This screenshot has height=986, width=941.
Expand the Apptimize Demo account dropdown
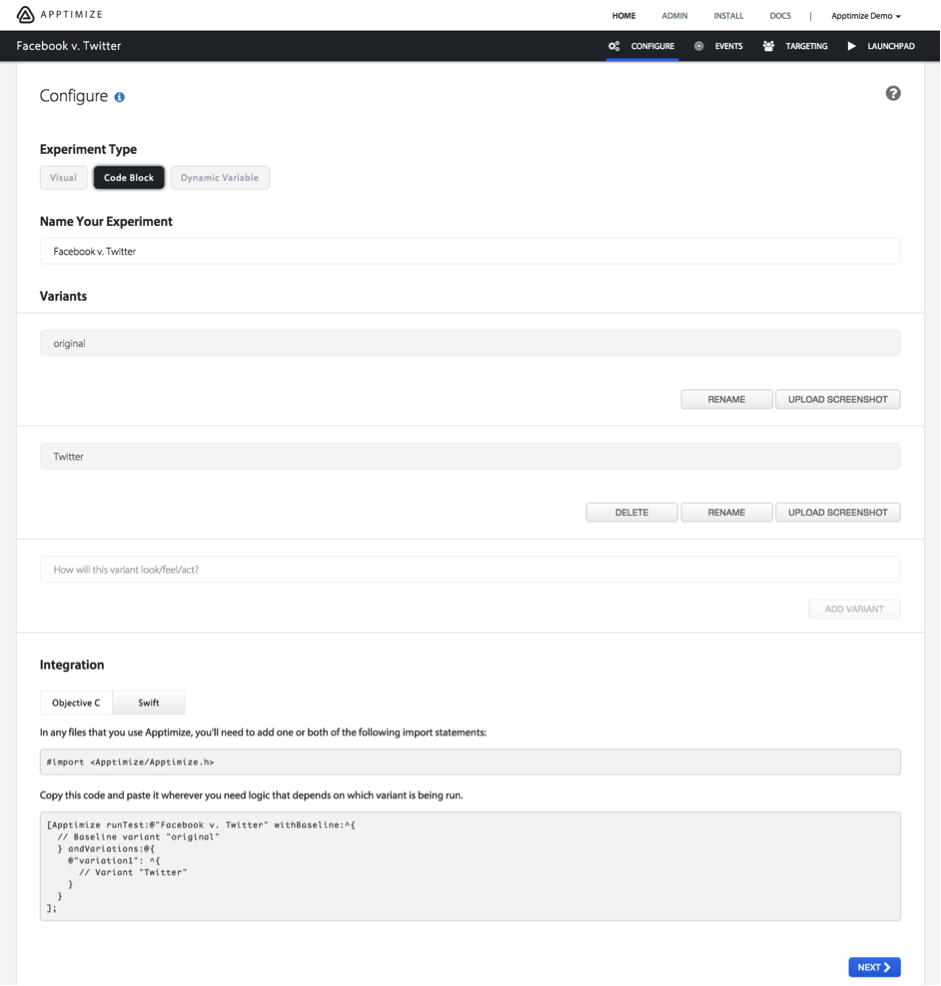tap(866, 16)
